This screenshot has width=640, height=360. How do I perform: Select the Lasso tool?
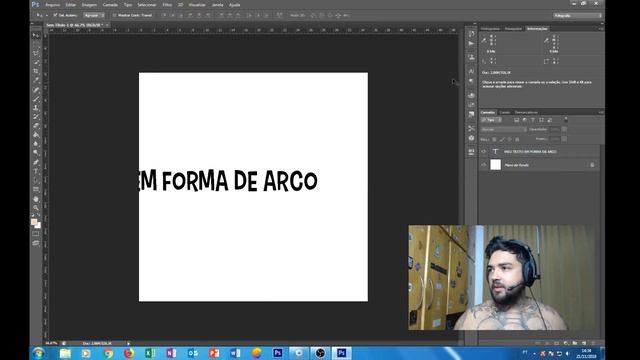point(36,53)
